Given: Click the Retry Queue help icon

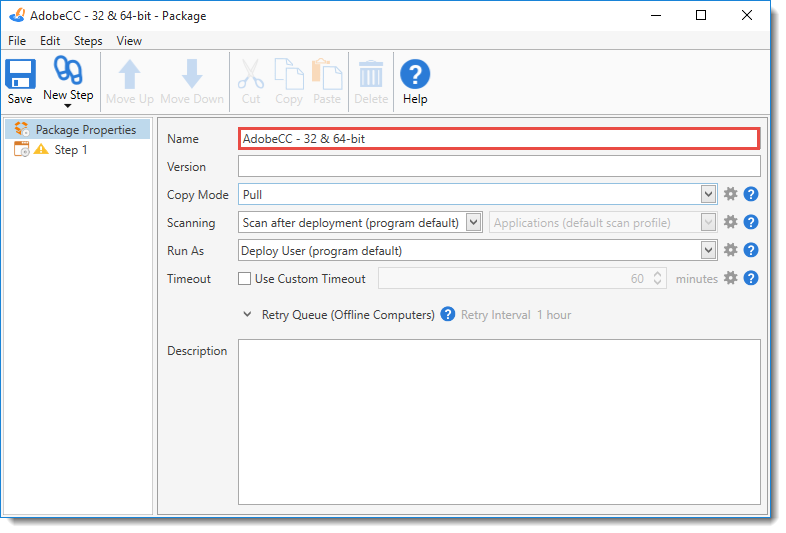Looking at the screenshot, I should (448, 314).
